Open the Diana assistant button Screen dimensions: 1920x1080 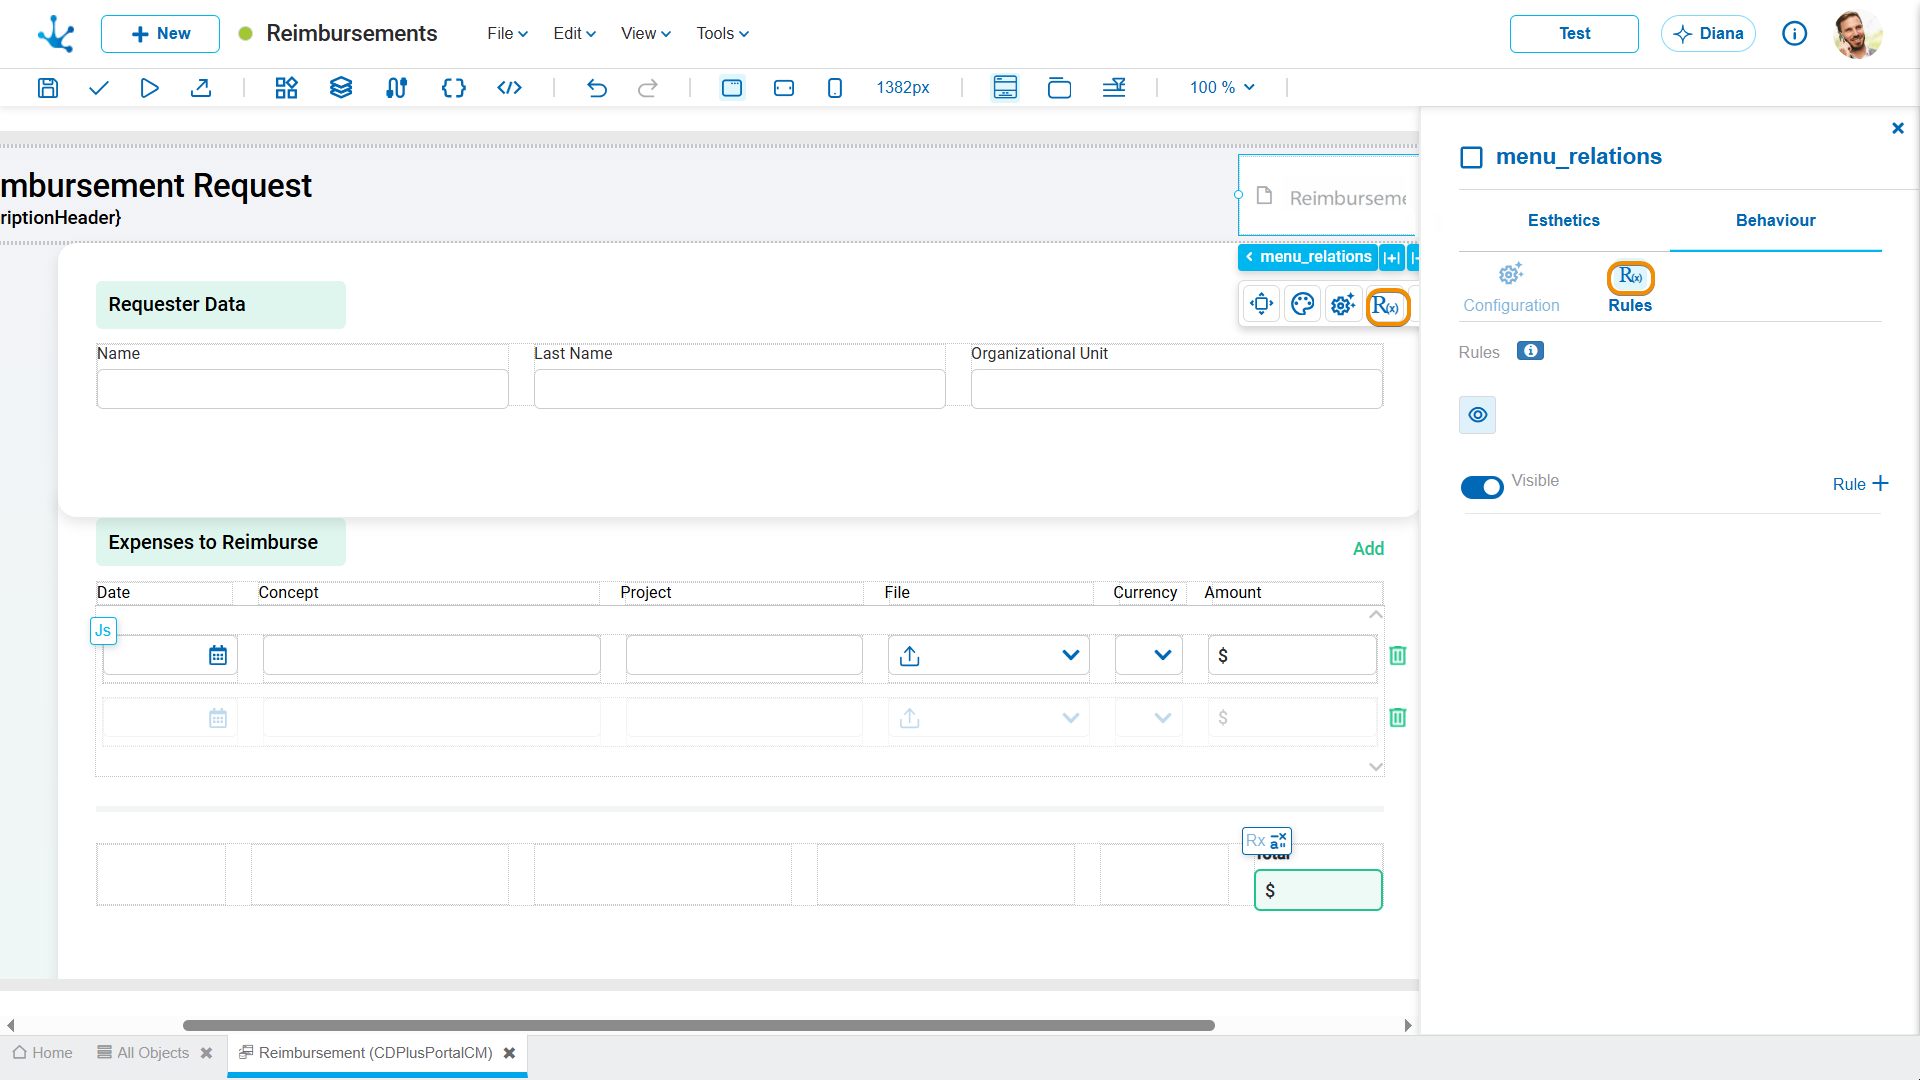tap(1708, 34)
